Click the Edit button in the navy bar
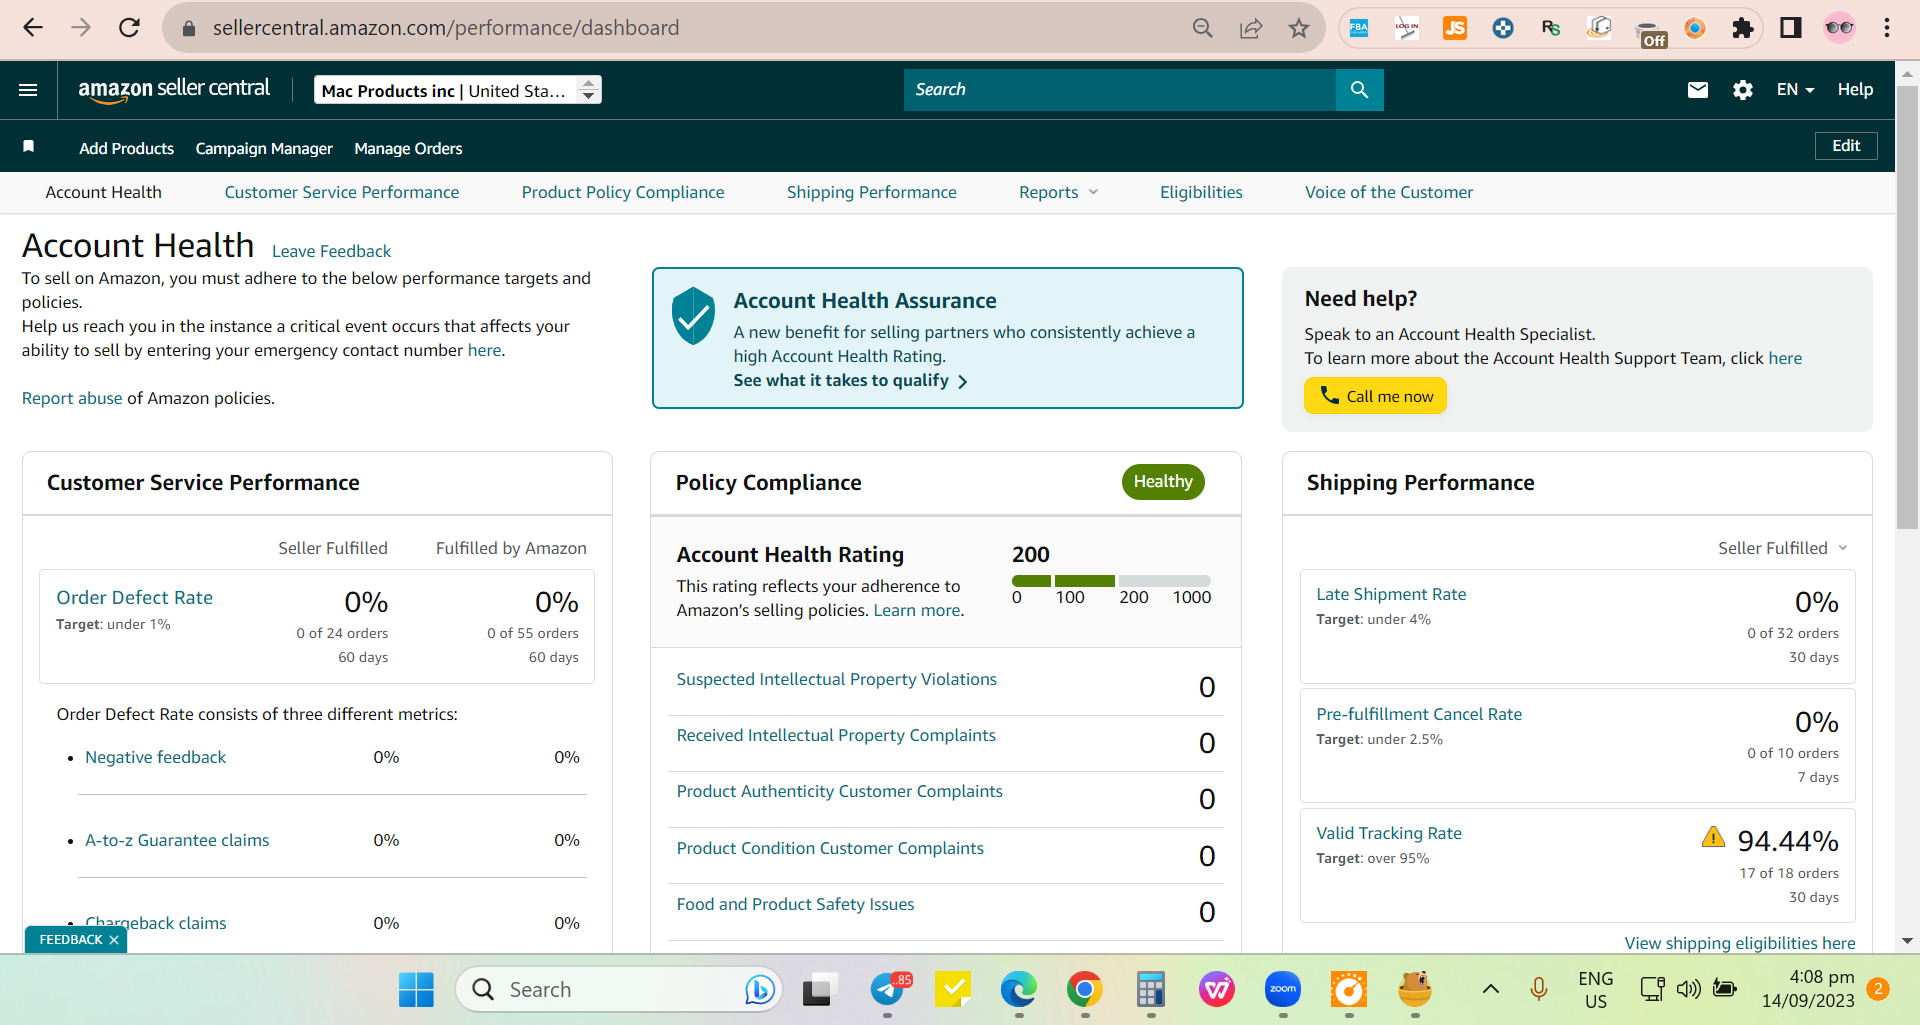The image size is (1920, 1025). click(1846, 146)
